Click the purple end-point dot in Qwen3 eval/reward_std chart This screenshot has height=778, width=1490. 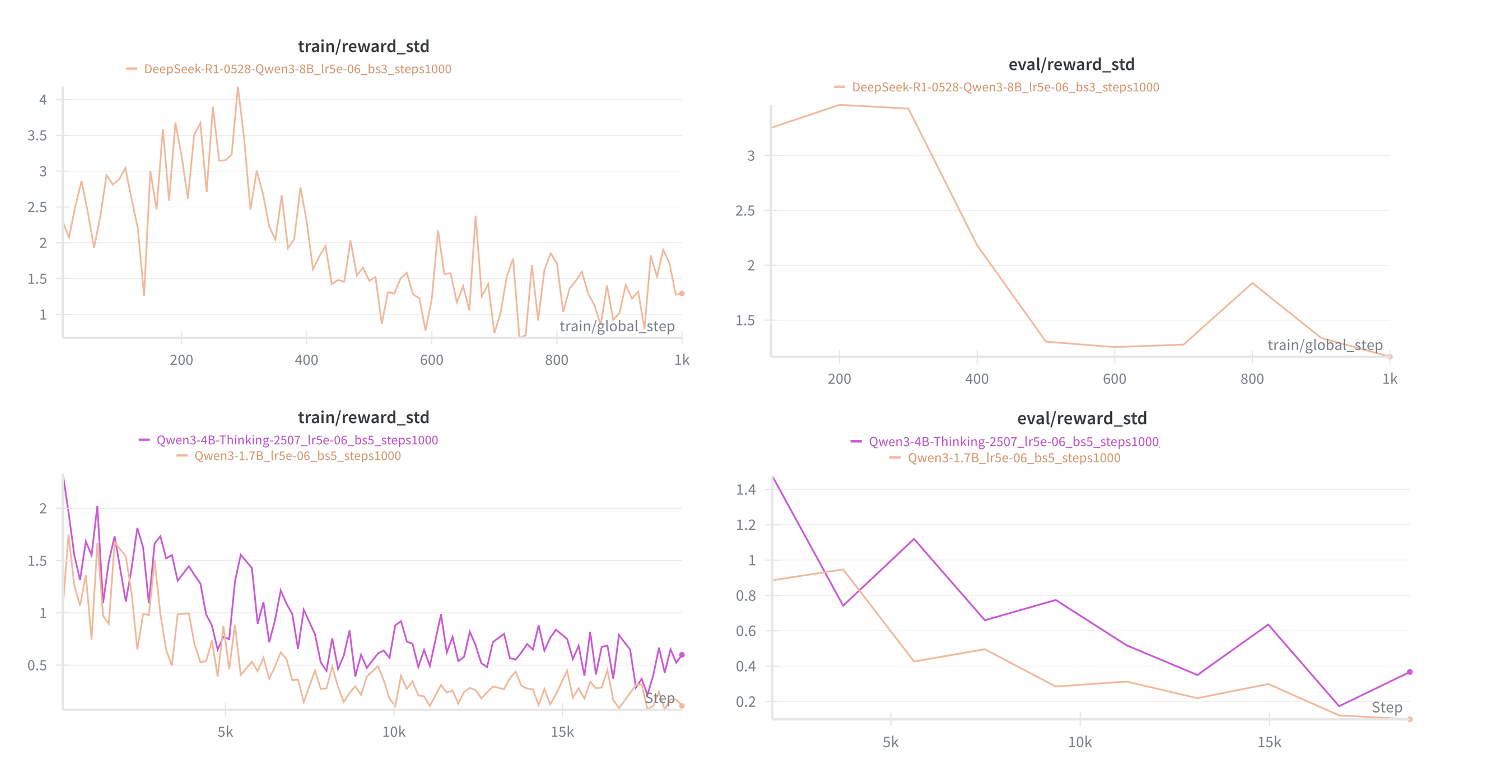[x=1409, y=672]
